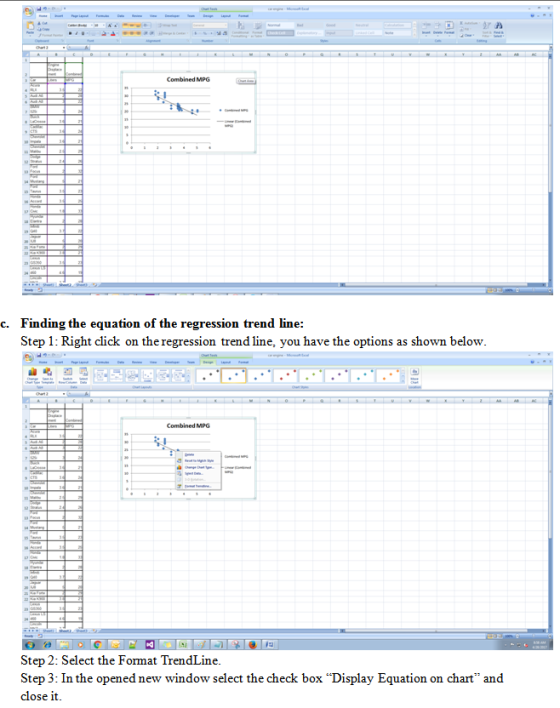The height and width of the screenshot is (708, 560).
Task: Choose Format Trendline in the context menu
Action: click(198, 486)
